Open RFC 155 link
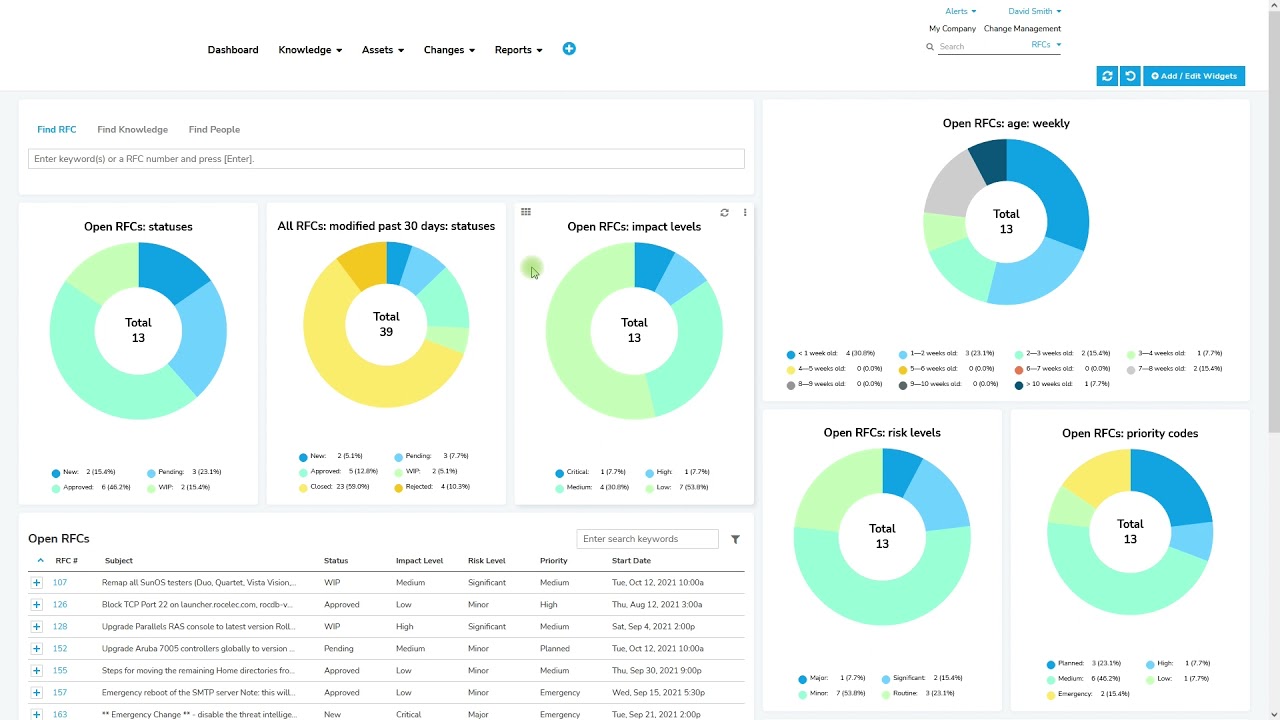The image size is (1280, 720). 60,671
